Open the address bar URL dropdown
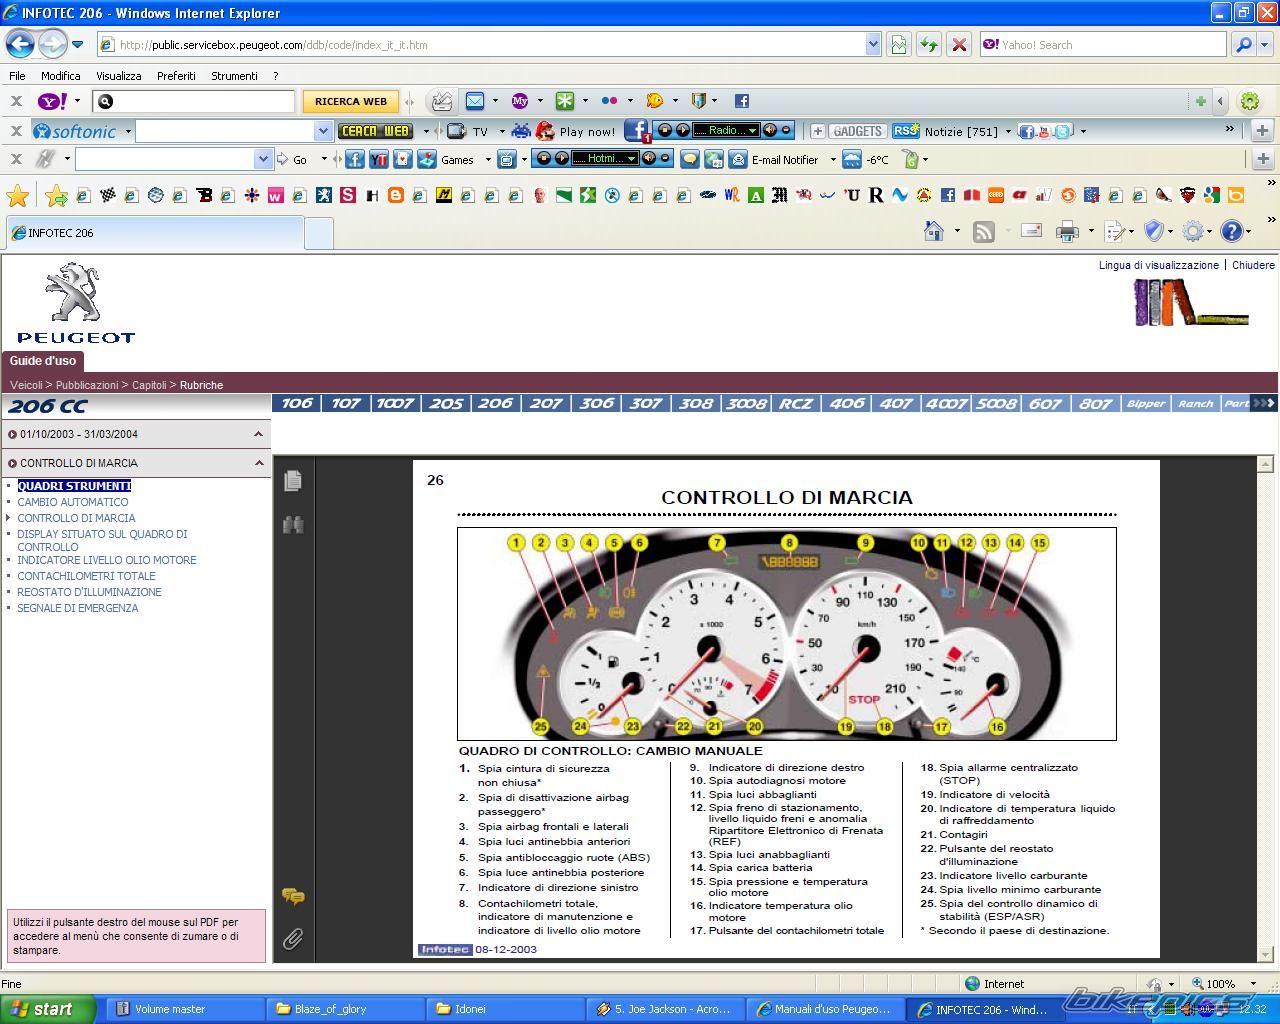 (873, 45)
